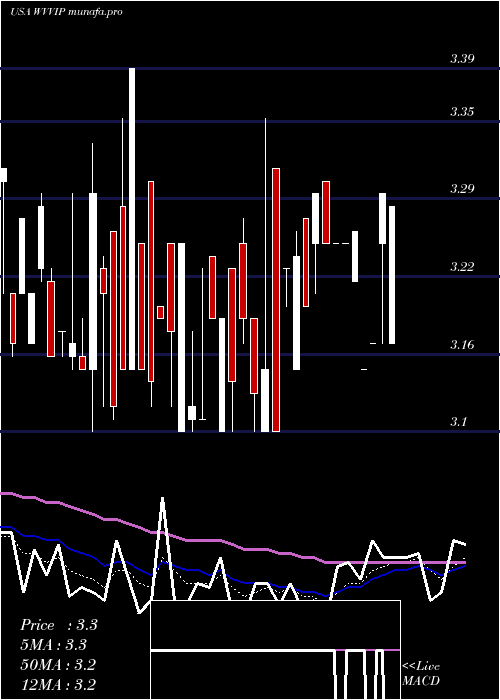Click the peak spike of the white indicator line

162,499
